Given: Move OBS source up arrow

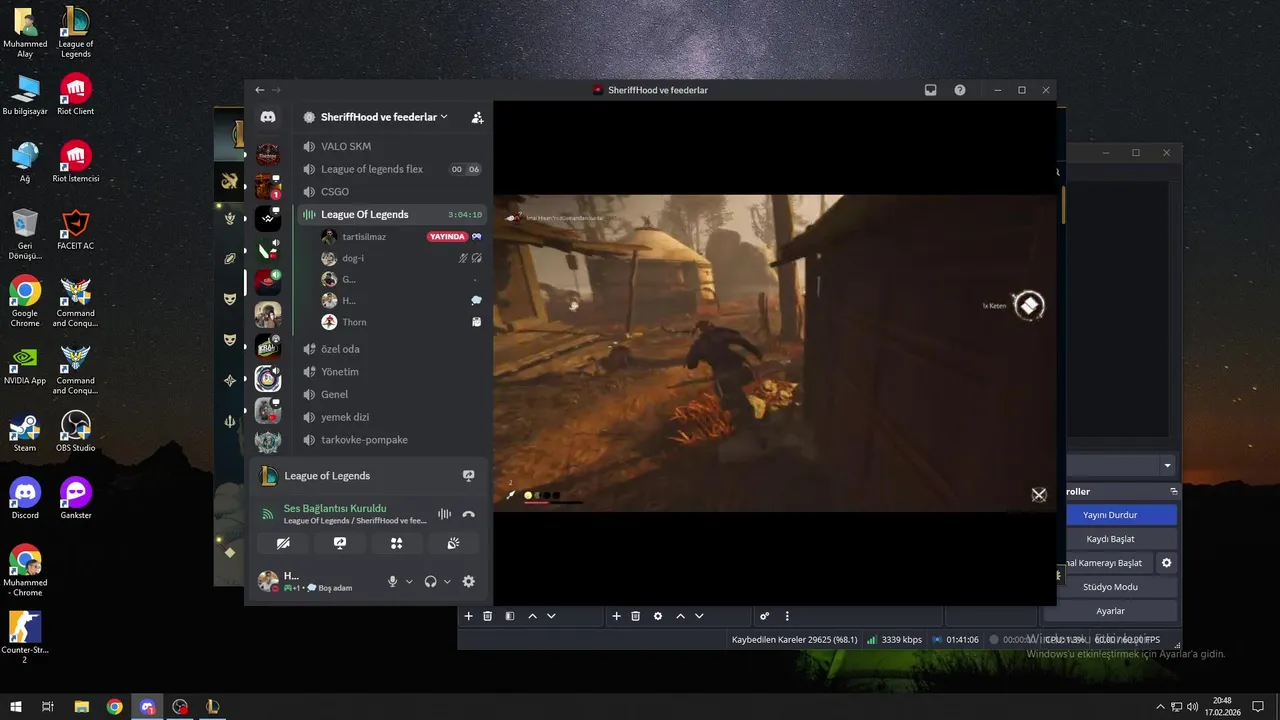Looking at the screenshot, I should pyautogui.click(x=680, y=616).
